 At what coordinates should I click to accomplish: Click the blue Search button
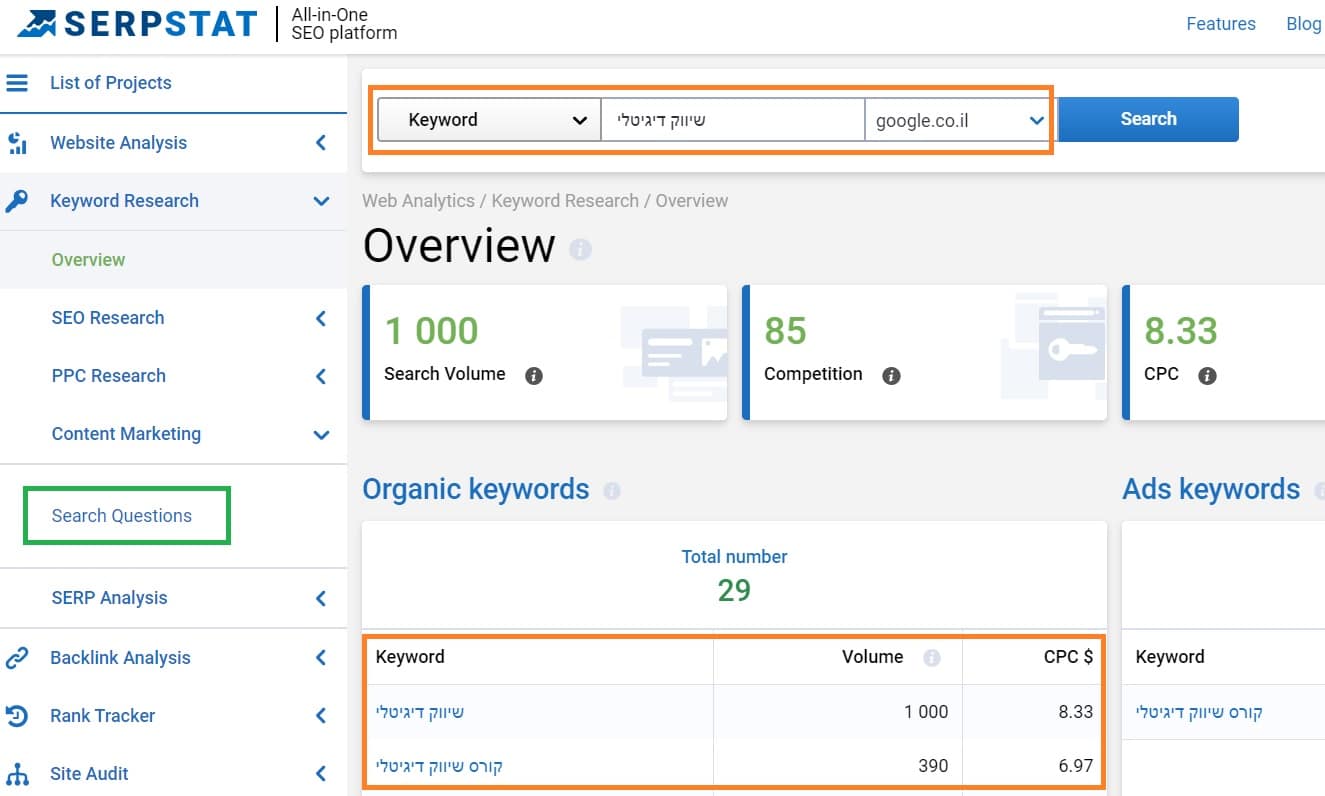1148,119
